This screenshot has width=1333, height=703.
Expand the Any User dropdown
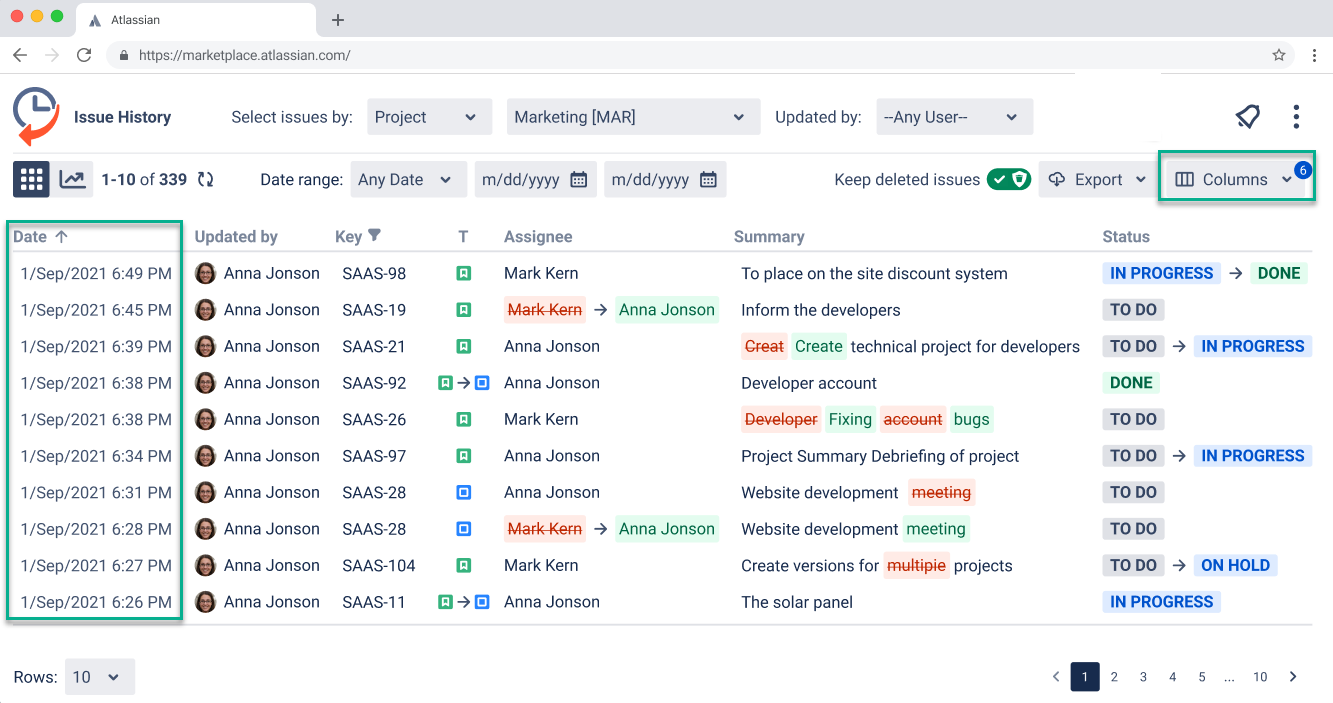(953, 117)
